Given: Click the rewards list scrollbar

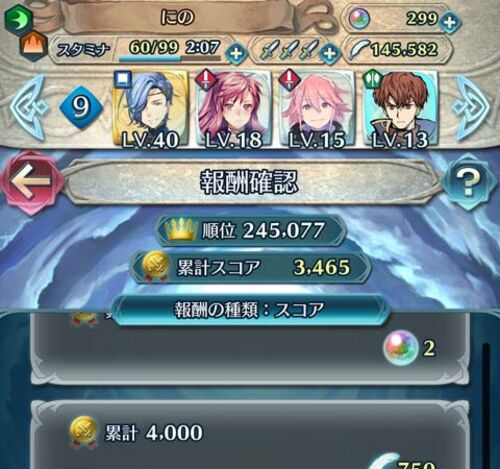Looking at the screenshot, I should click(486, 400).
